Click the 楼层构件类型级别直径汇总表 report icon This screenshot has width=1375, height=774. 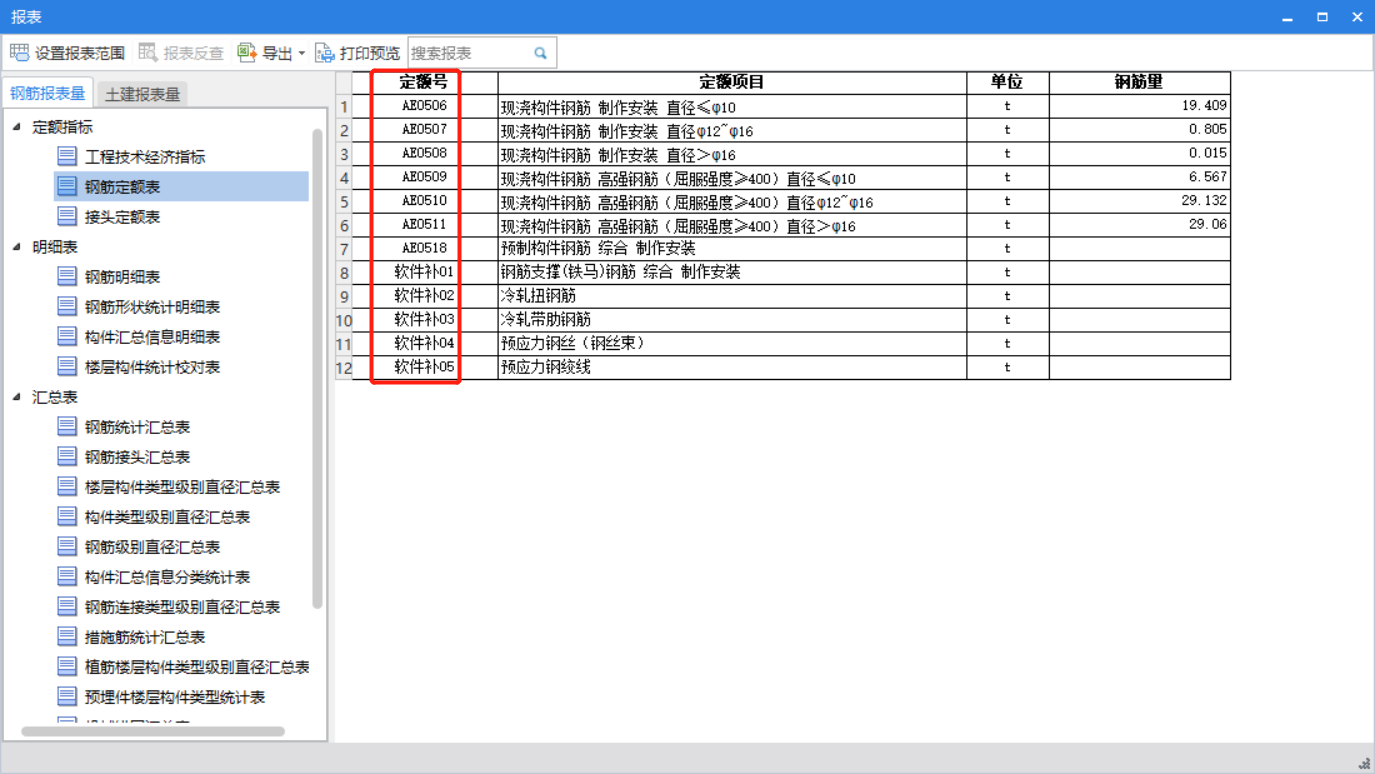click(x=67, y=486)
